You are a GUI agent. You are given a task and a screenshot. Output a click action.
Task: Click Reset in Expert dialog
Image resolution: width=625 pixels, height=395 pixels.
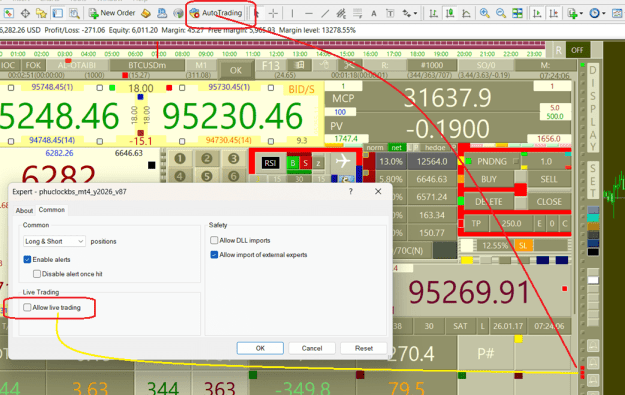coord(364,348)
